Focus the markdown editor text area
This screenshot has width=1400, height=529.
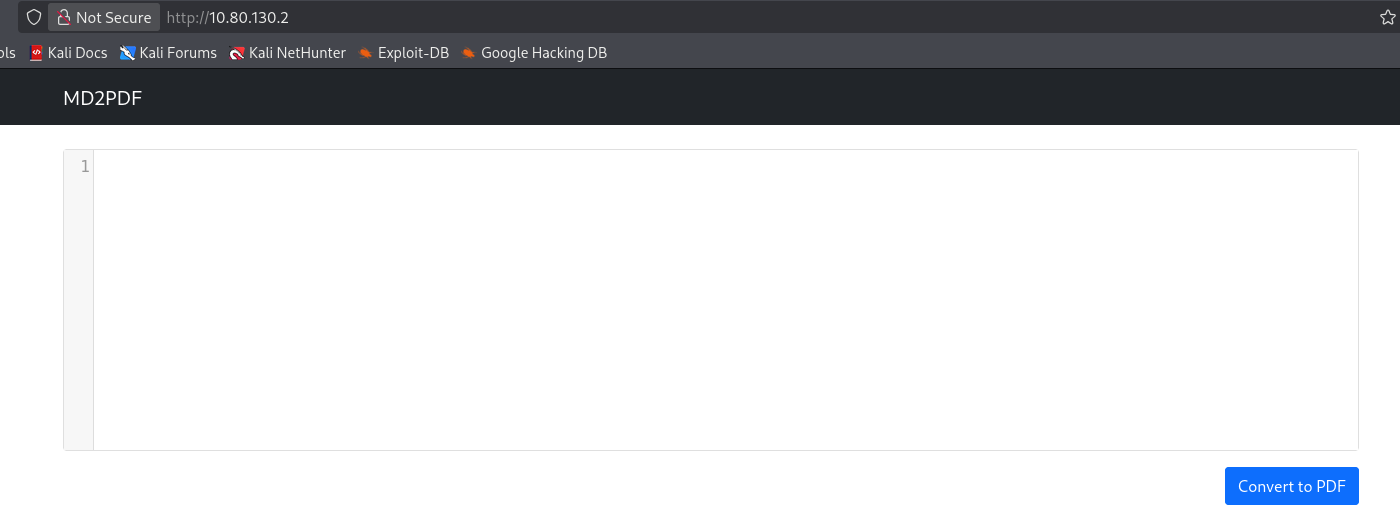pyautogui.click(x=726, y=300)
